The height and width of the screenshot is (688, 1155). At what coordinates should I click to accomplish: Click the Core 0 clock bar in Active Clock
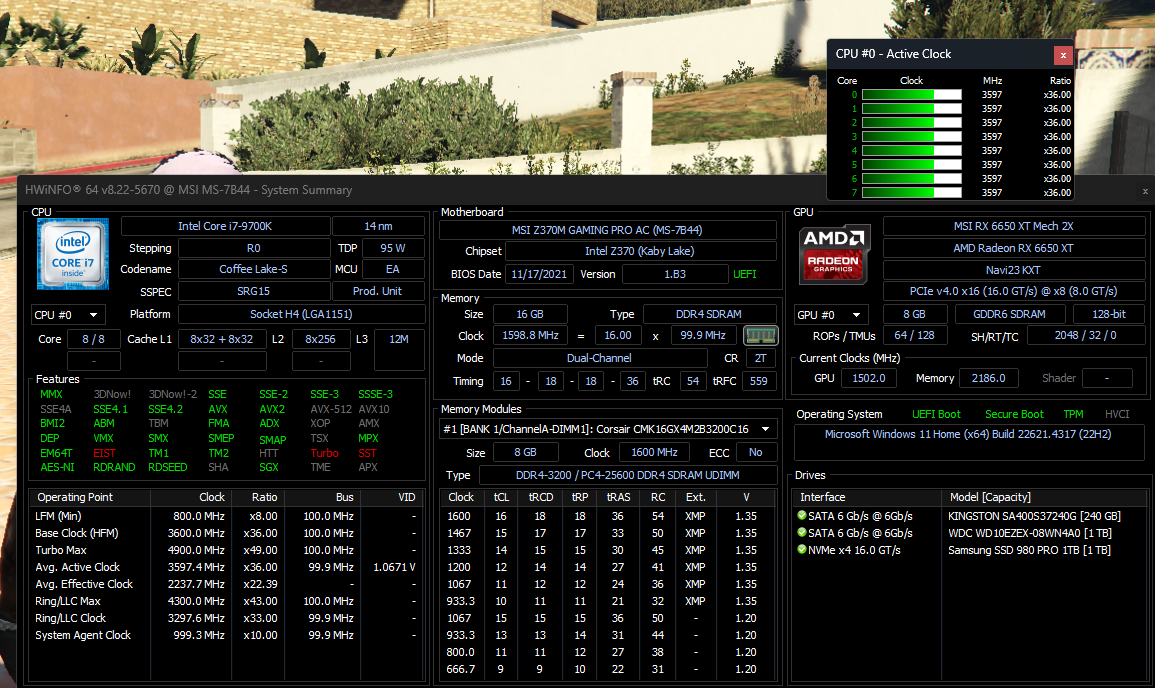[x=912, y=94]
